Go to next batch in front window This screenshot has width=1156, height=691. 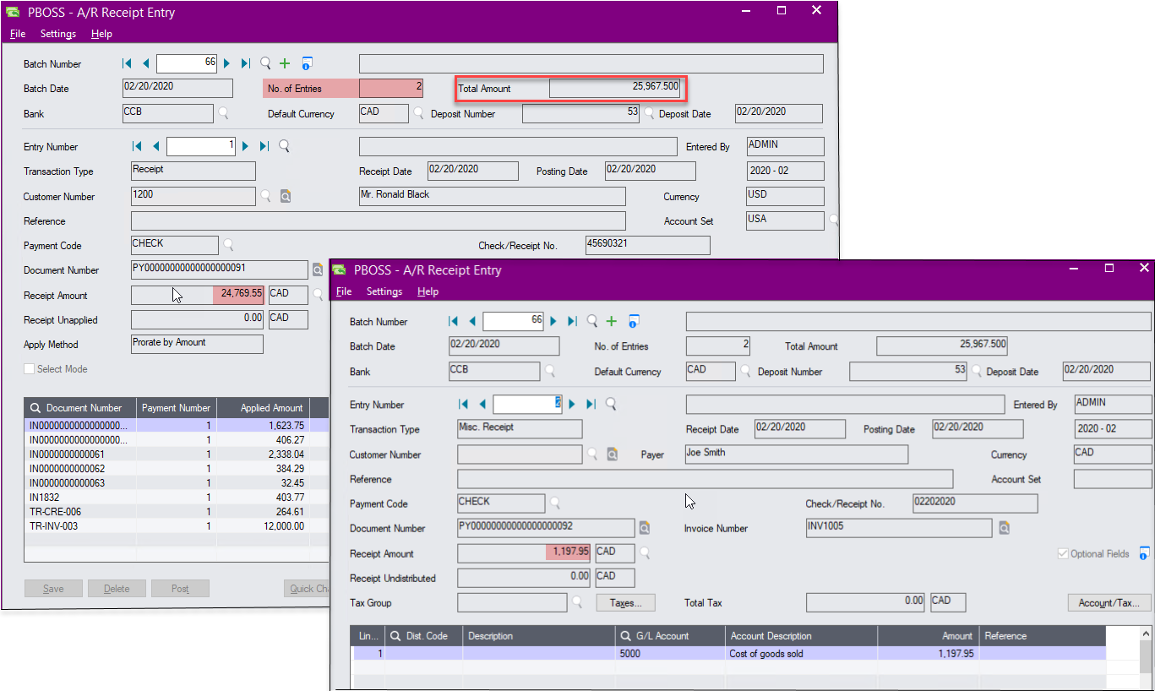554,321
